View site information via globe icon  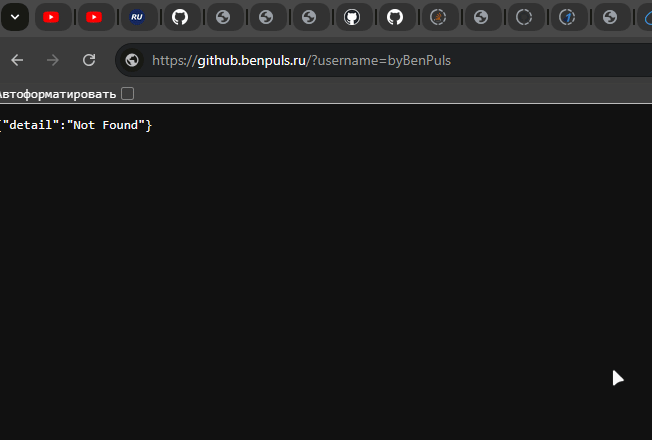click(132, 60)
